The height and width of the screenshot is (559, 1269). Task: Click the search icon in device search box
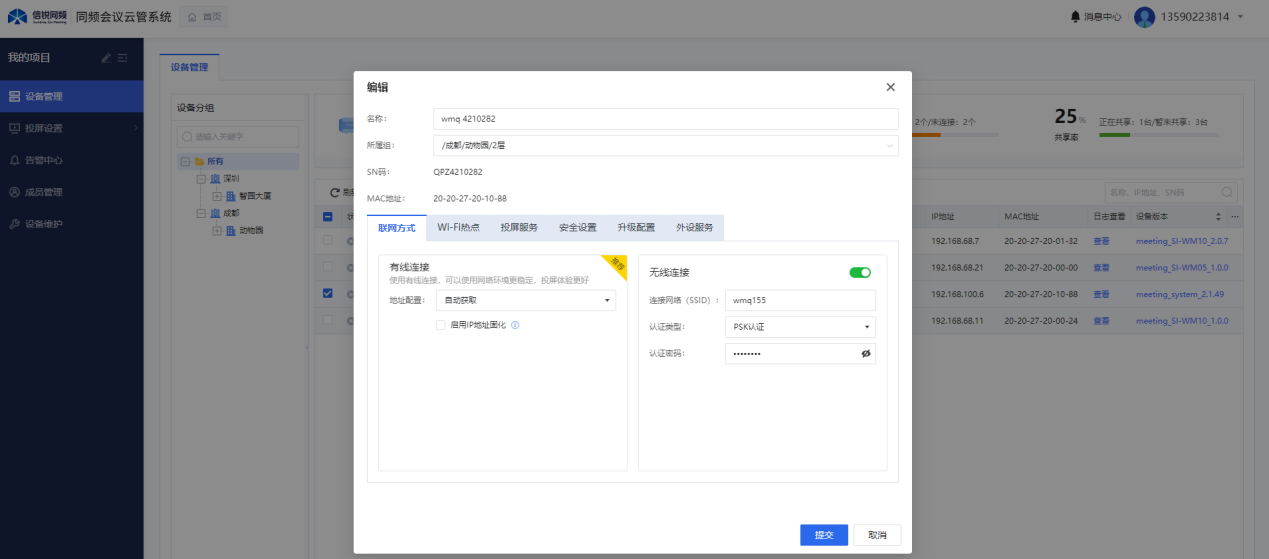[1227, 192]
